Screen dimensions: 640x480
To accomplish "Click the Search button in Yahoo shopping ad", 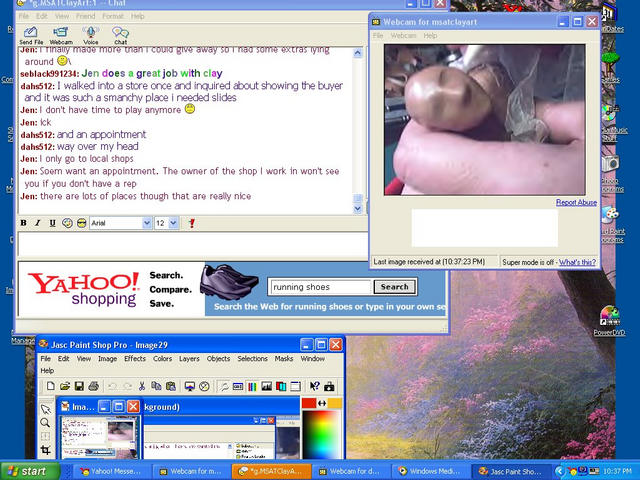I will coord(395,287).
